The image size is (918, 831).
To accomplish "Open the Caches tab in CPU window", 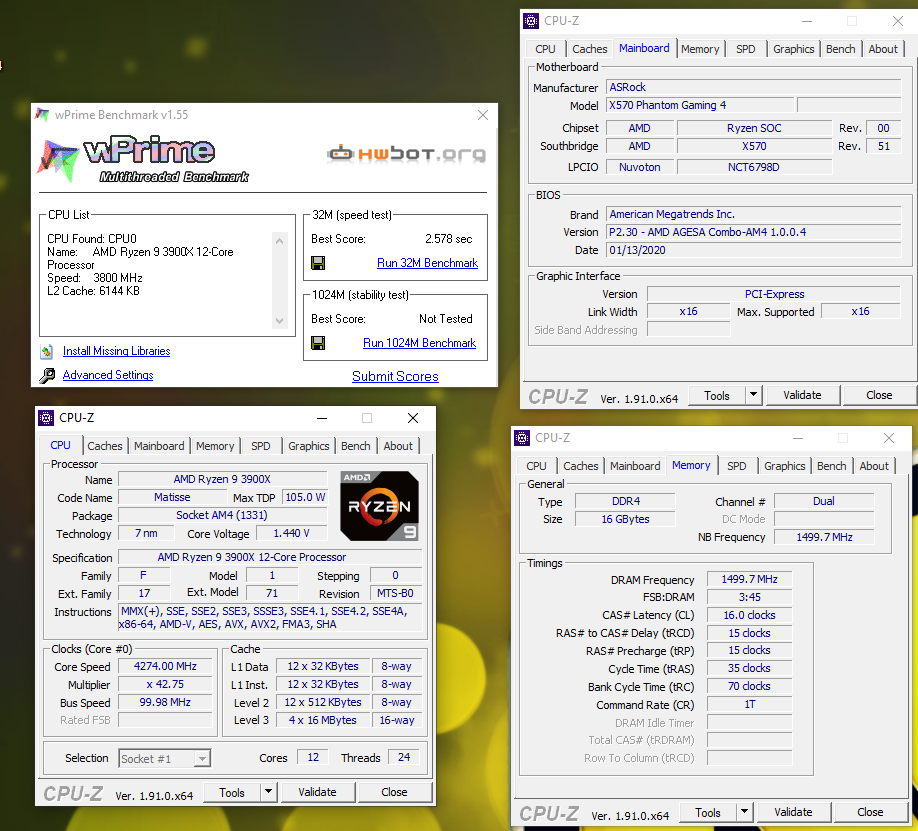I will coord(104,446).
